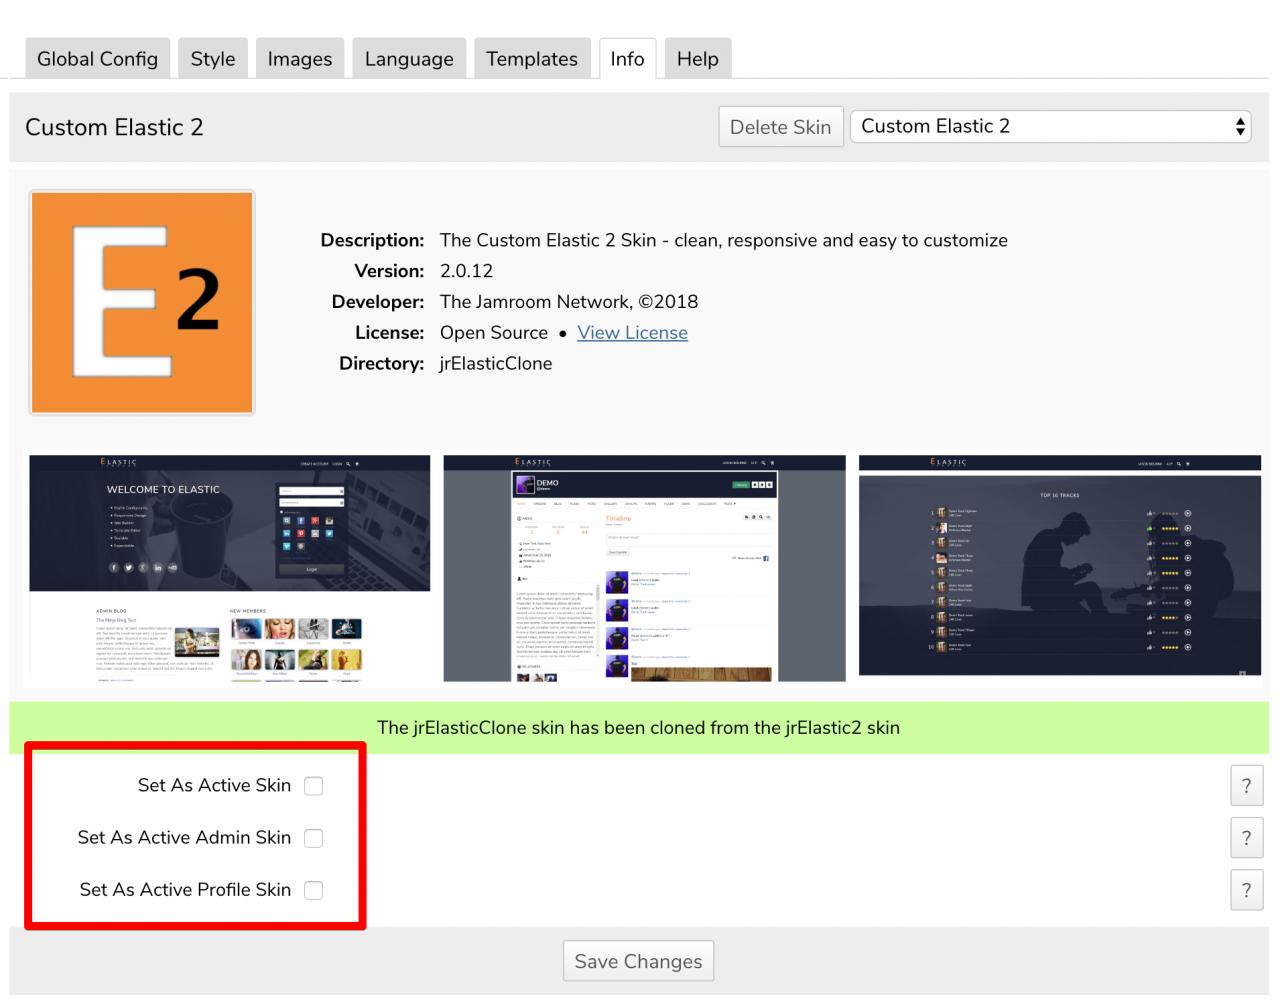Open the Templates tab
The width and height of the screenshot is (1280, 1007).
(x=531, y=59)
